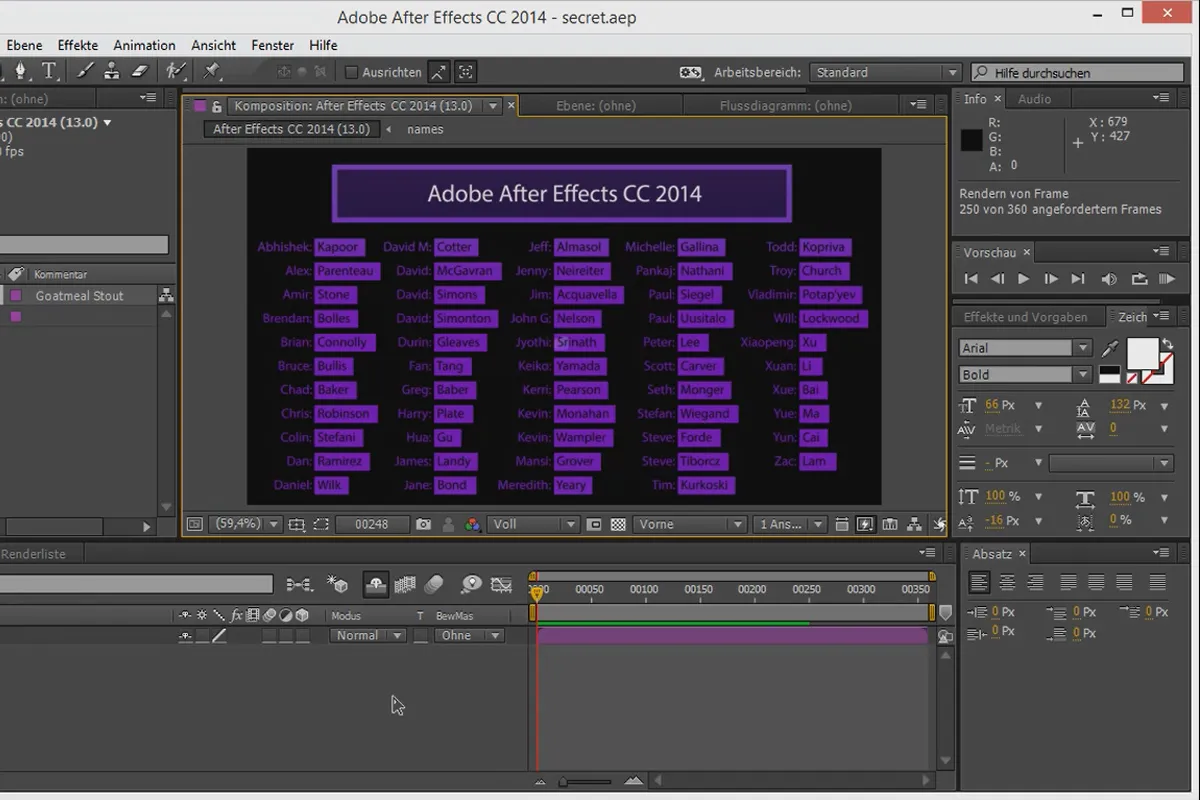This screenshot has height=800, width=1200.
Task: Open the Effekte menu
Action: click(78, 45)
